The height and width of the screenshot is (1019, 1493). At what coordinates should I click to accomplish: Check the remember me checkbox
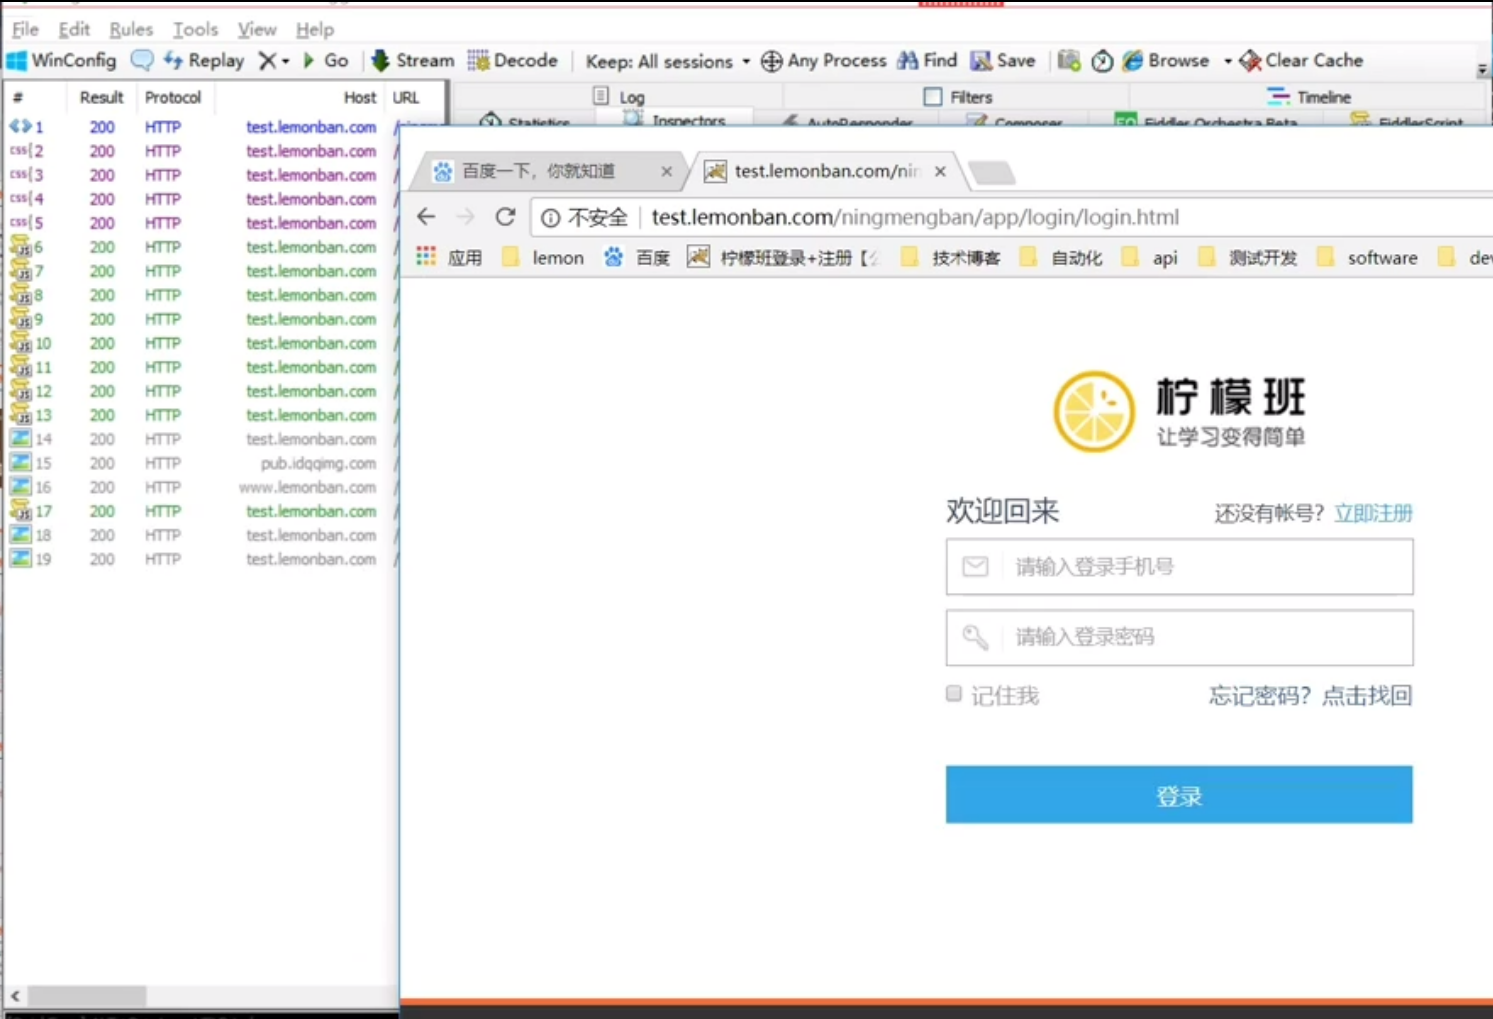pos(954,693)
